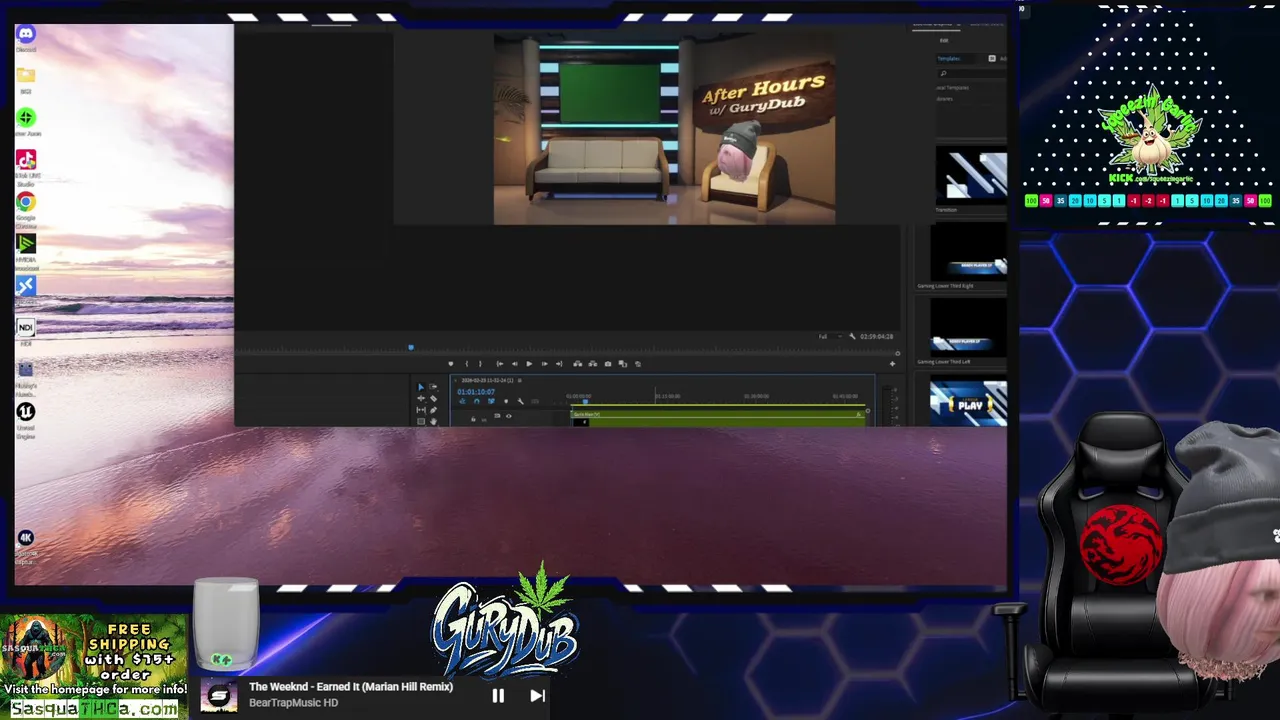
Task: Click the templates search field
Action: pyautogui.click(x=972, y=73)
